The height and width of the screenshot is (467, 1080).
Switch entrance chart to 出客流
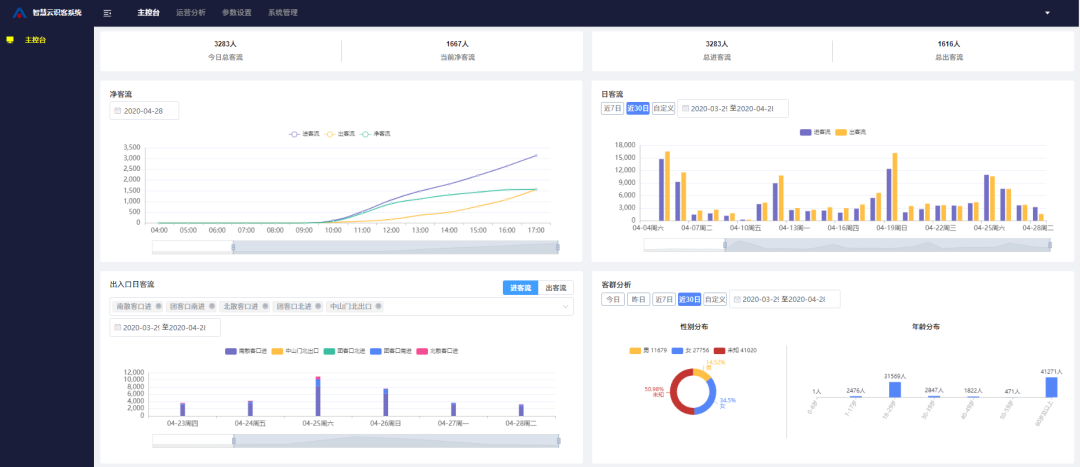[x=556, y=288]
